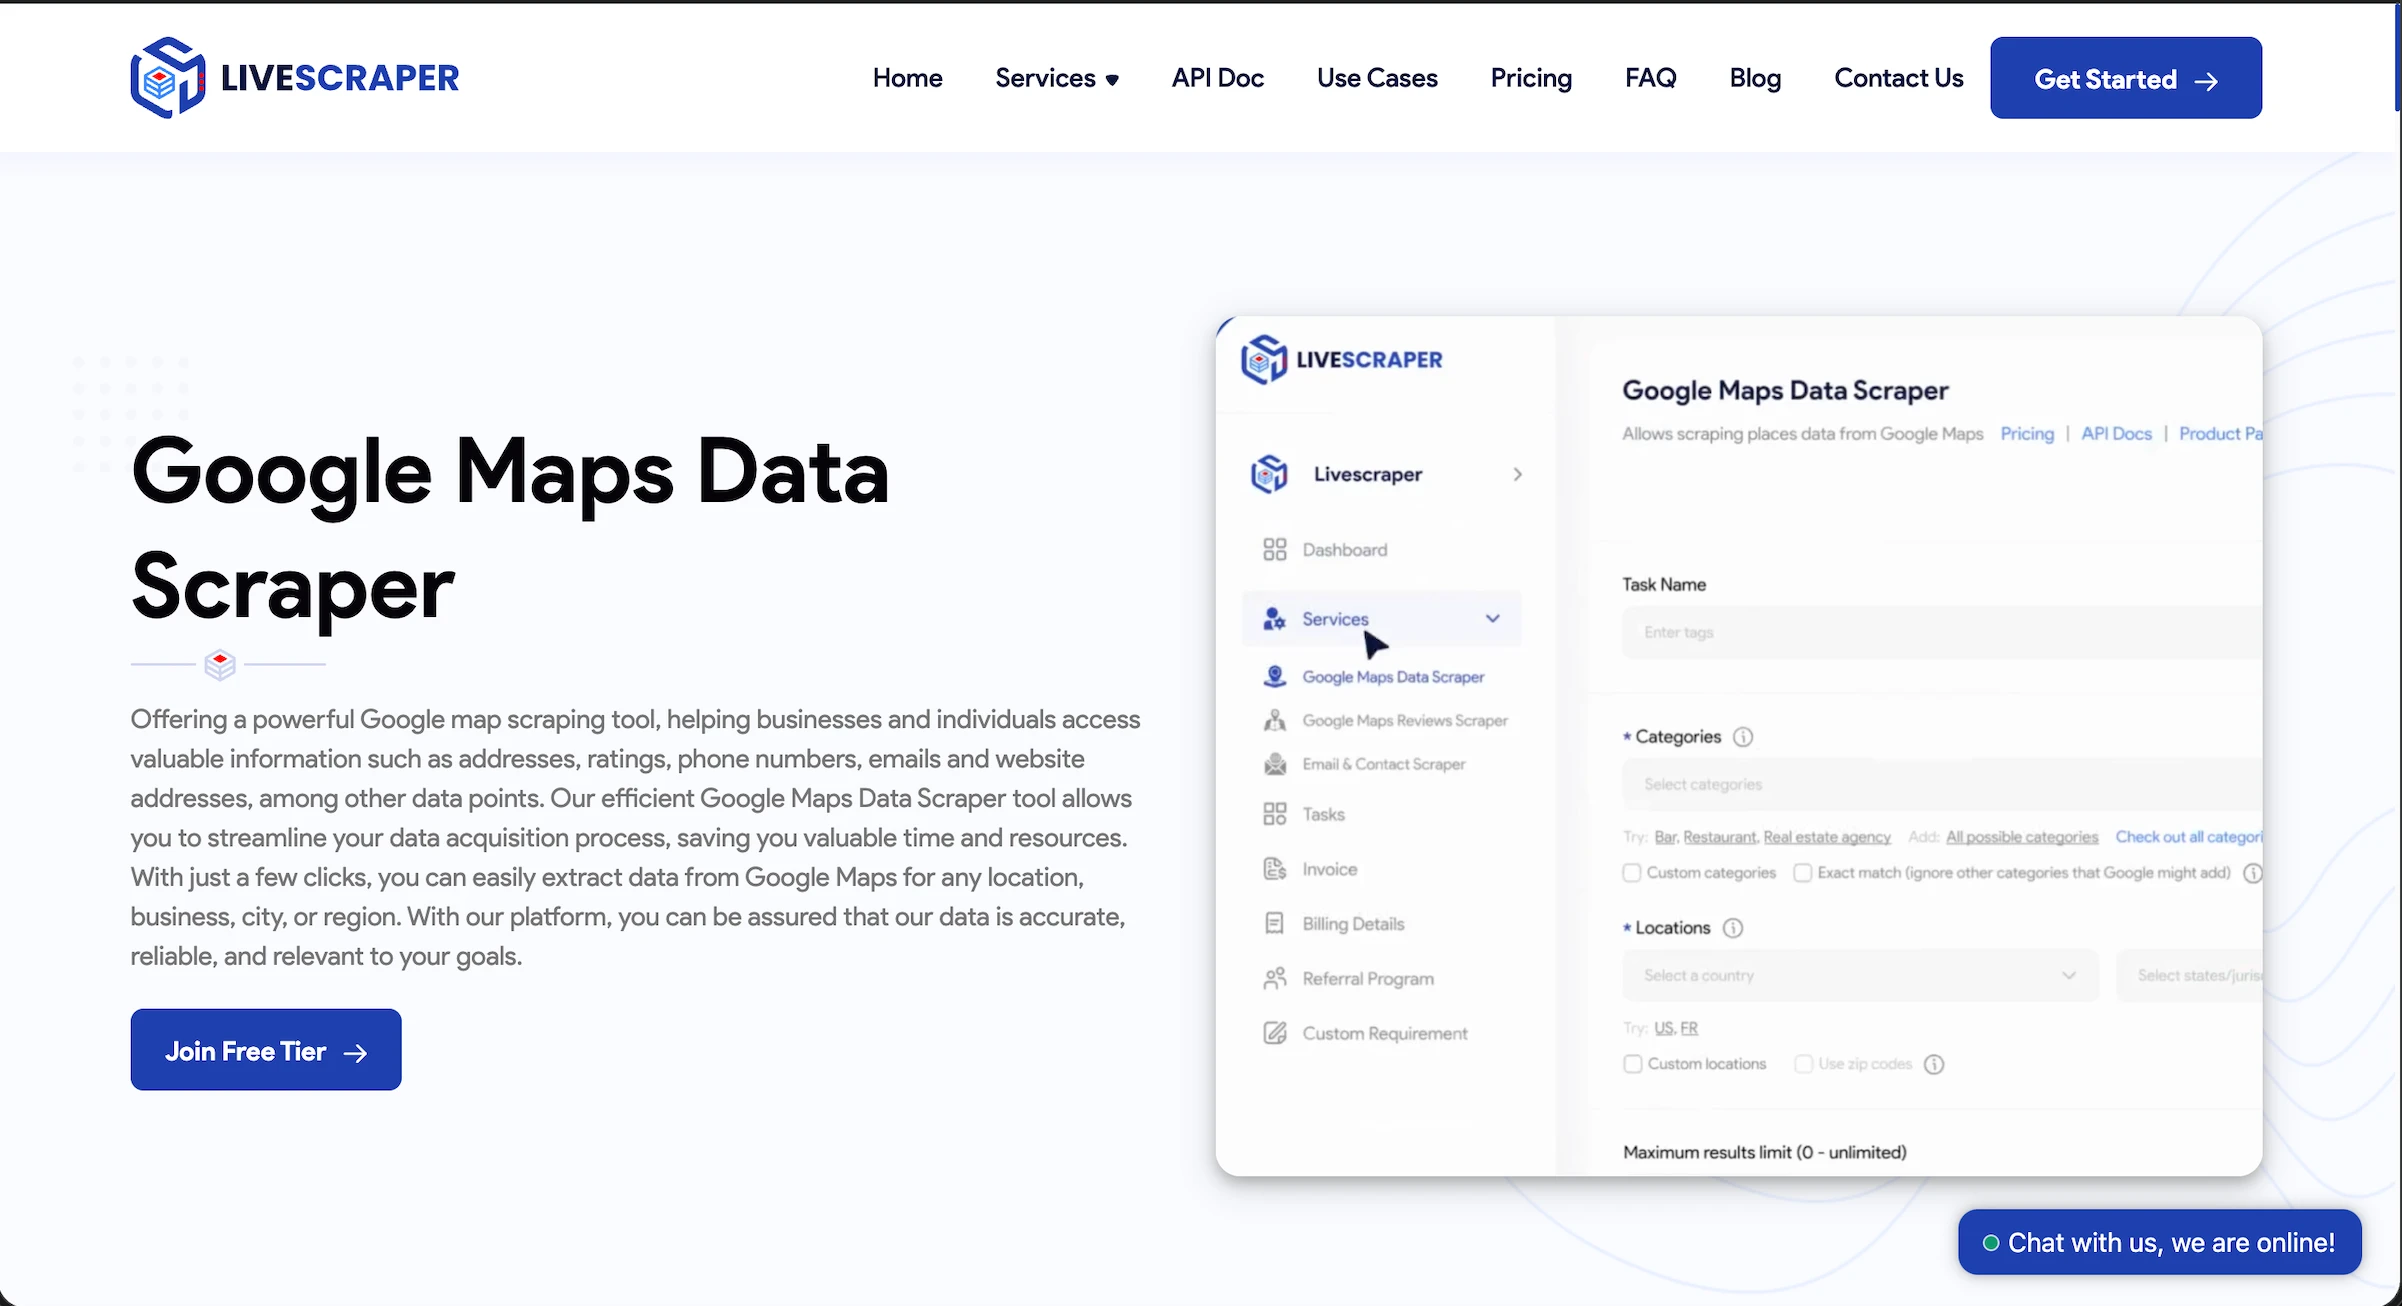Open the FAQ page from navigation
Screen dimensions: 2402x1306
coord(1650,77)
